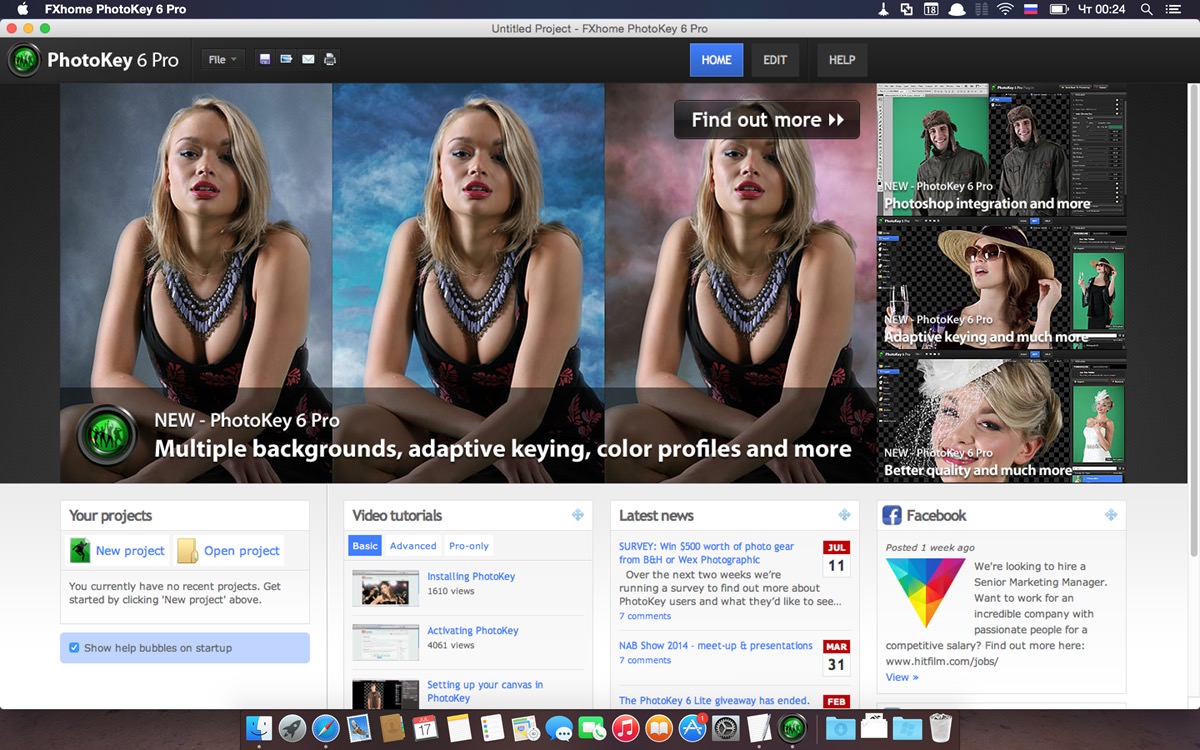Click the email envelope icon in toolbar
The width and height of the screenshot is (1200, 750).
[308, 59]
